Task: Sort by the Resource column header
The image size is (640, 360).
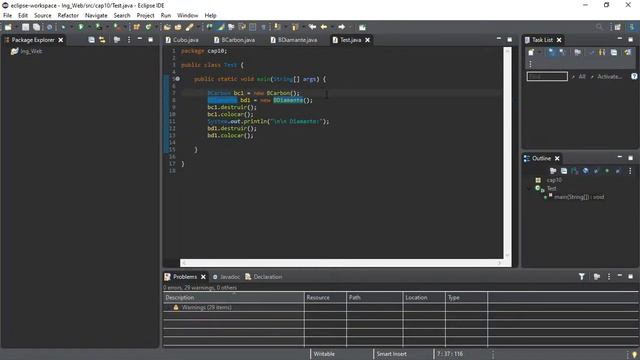Action: tap(325, 298)
